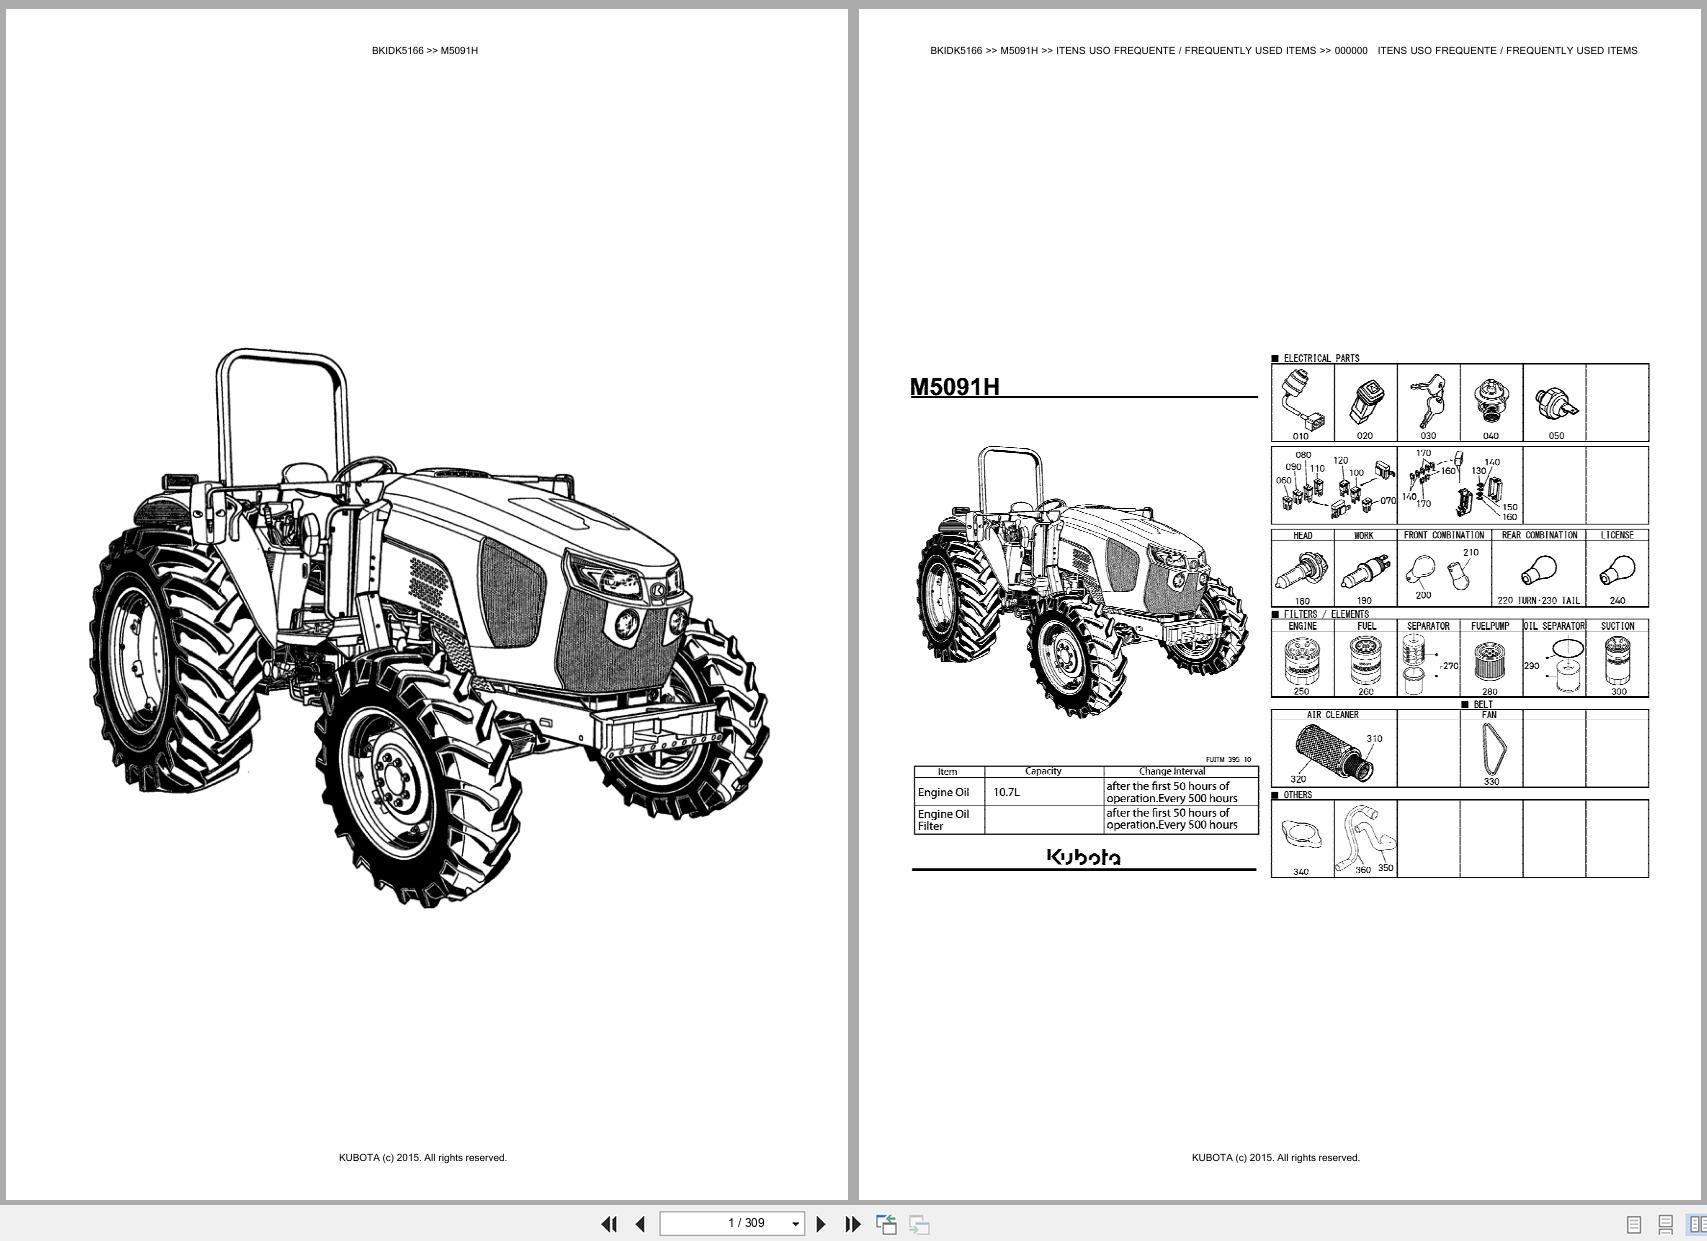Go to the previous page
Screen dimensions: 1707x1241
click(x=640, y=1224)
